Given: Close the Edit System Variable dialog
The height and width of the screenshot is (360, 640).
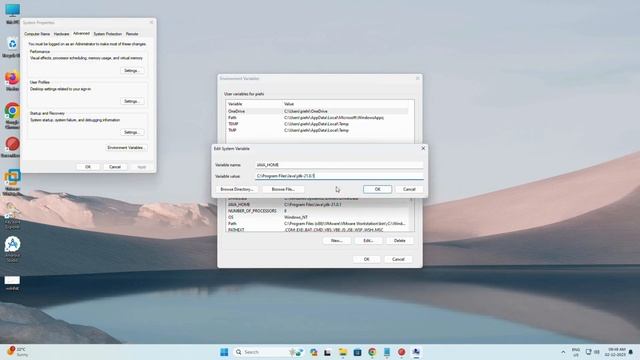Looking at the screenshot, I should click(x=423, y=149).
